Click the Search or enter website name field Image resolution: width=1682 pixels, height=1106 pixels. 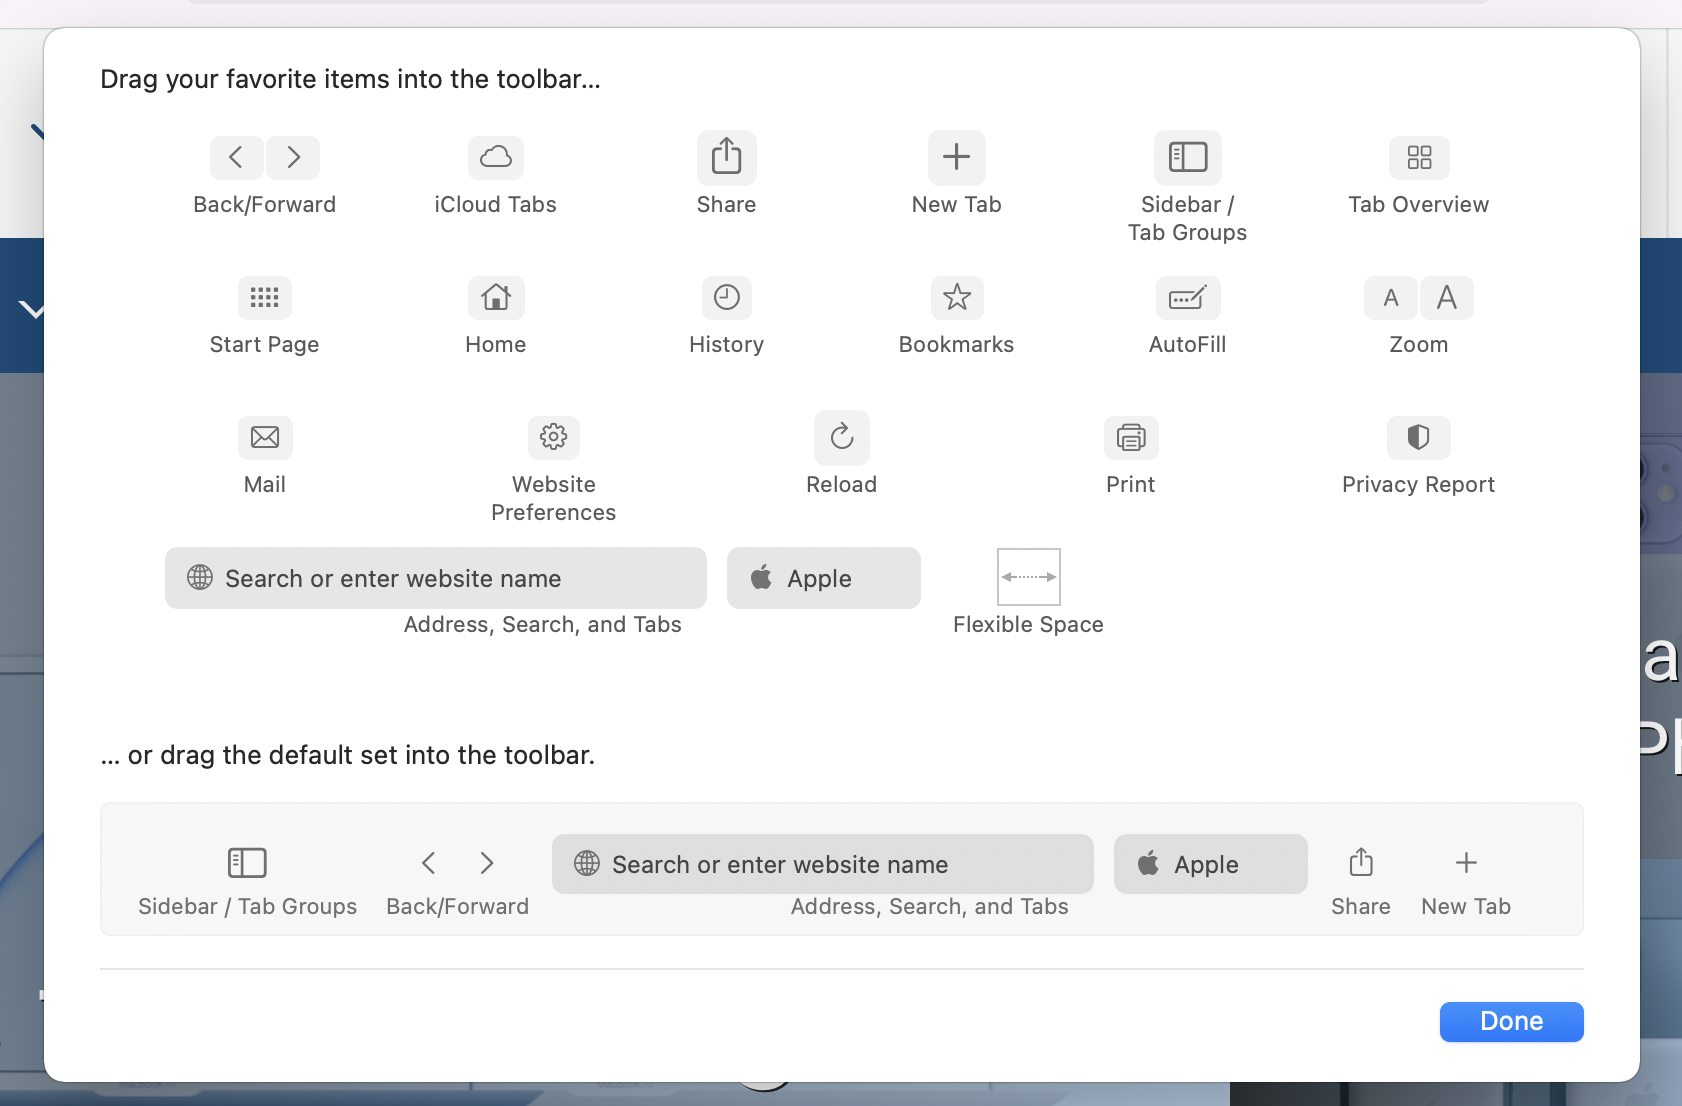click(x=436, y=577)
